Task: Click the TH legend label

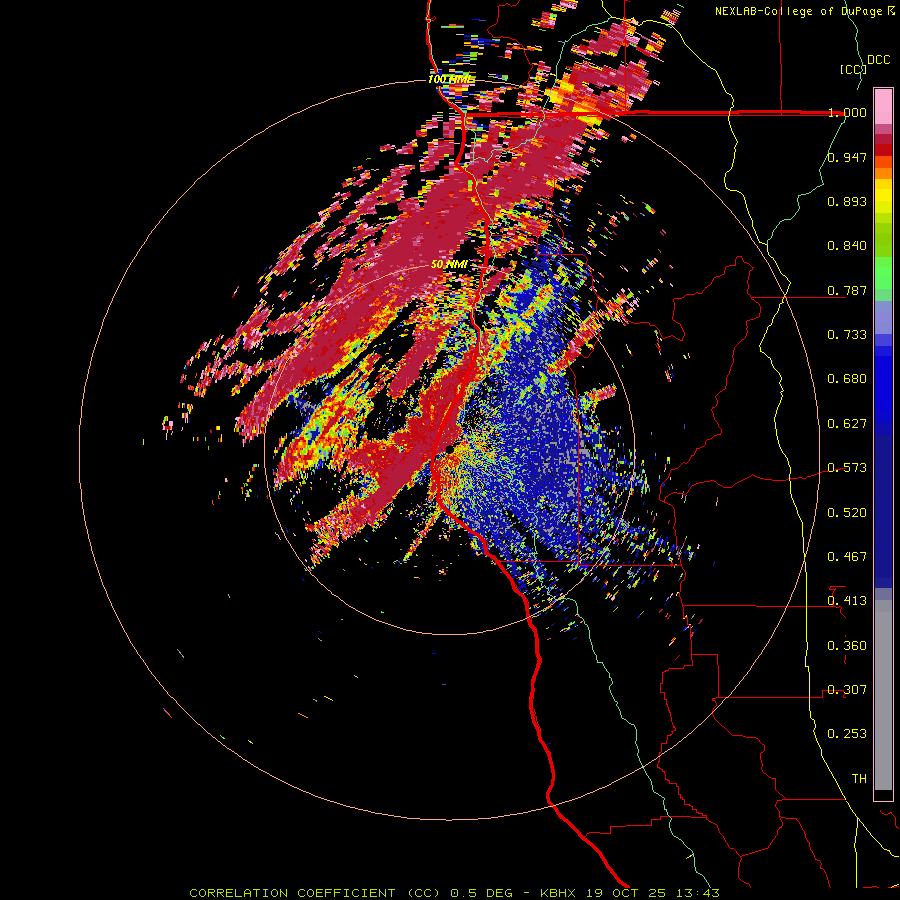Action: [859, 779]
